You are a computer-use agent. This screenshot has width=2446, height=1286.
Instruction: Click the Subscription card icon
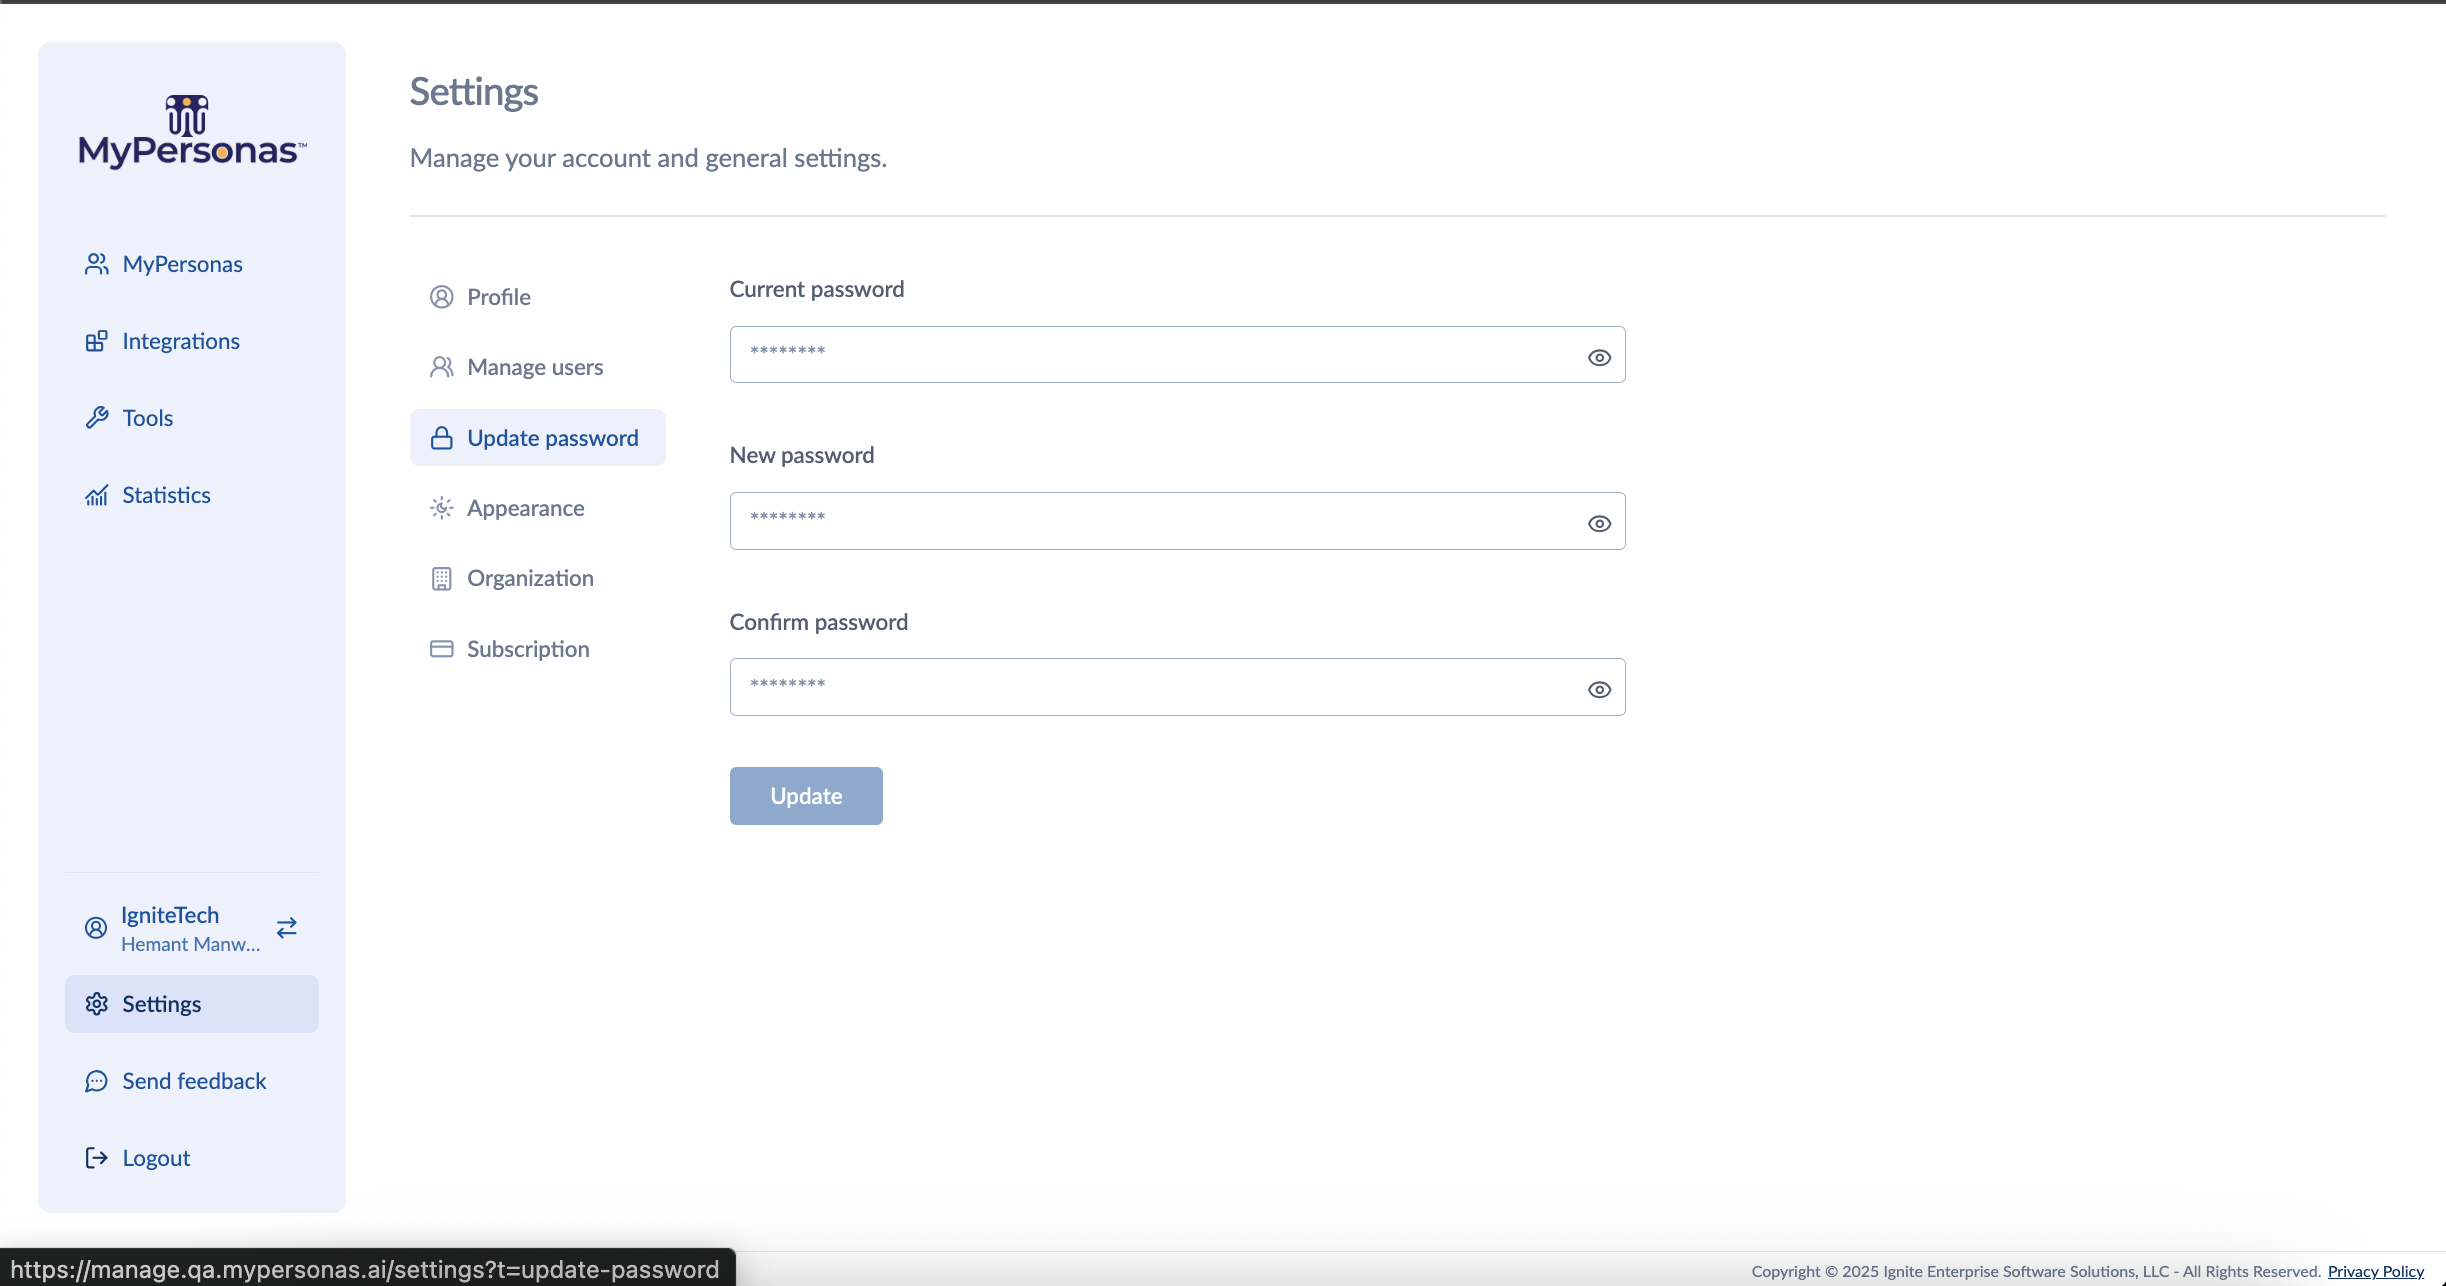442,649
